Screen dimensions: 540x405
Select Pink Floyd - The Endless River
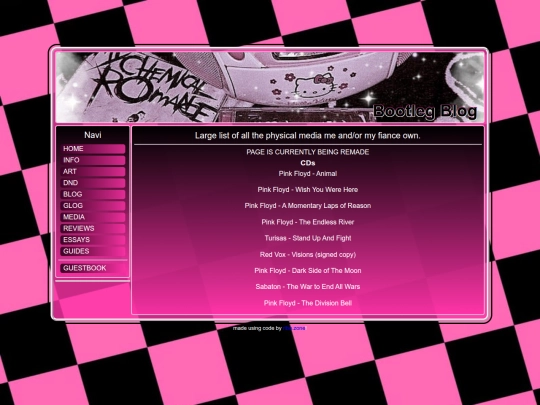308,222
